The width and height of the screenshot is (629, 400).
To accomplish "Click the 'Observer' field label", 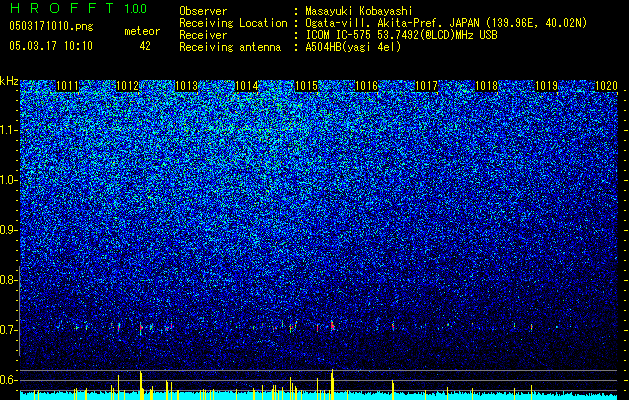I will point(203,11).
